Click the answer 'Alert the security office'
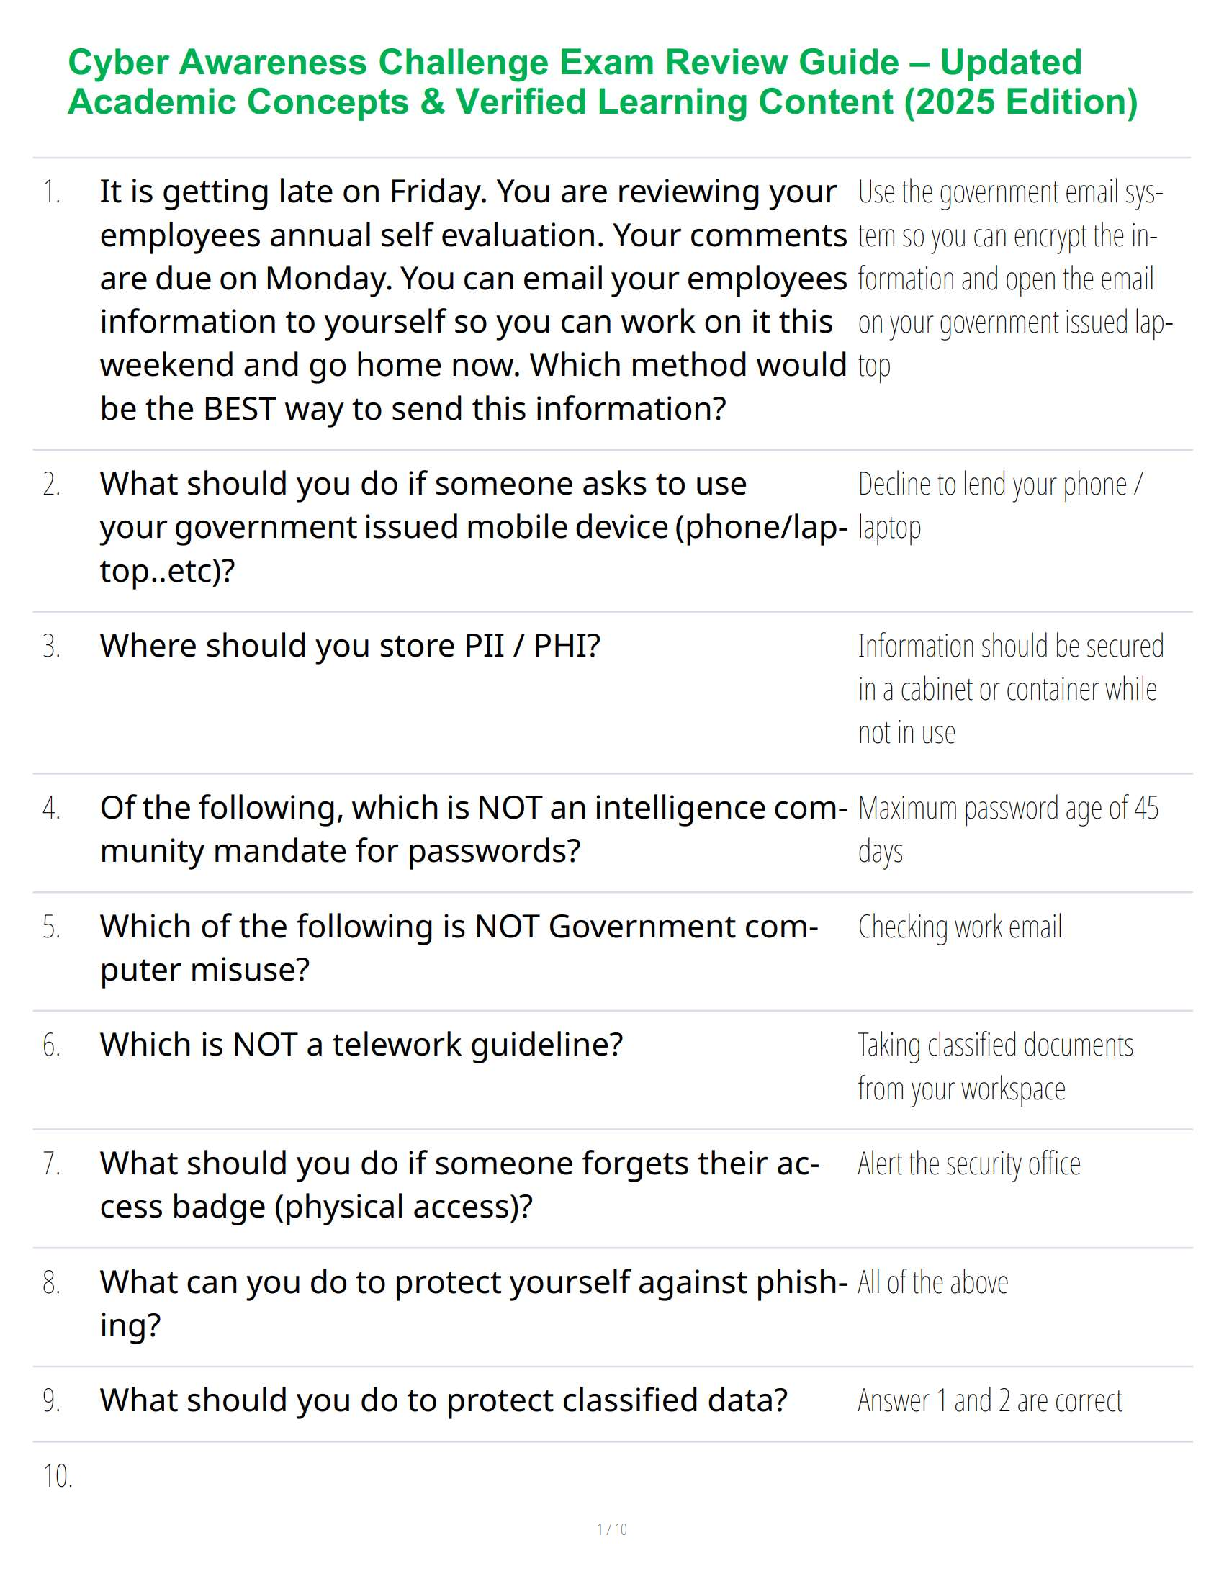The height and width of the screenshot is (1584, 1224). coord(969,1164)
